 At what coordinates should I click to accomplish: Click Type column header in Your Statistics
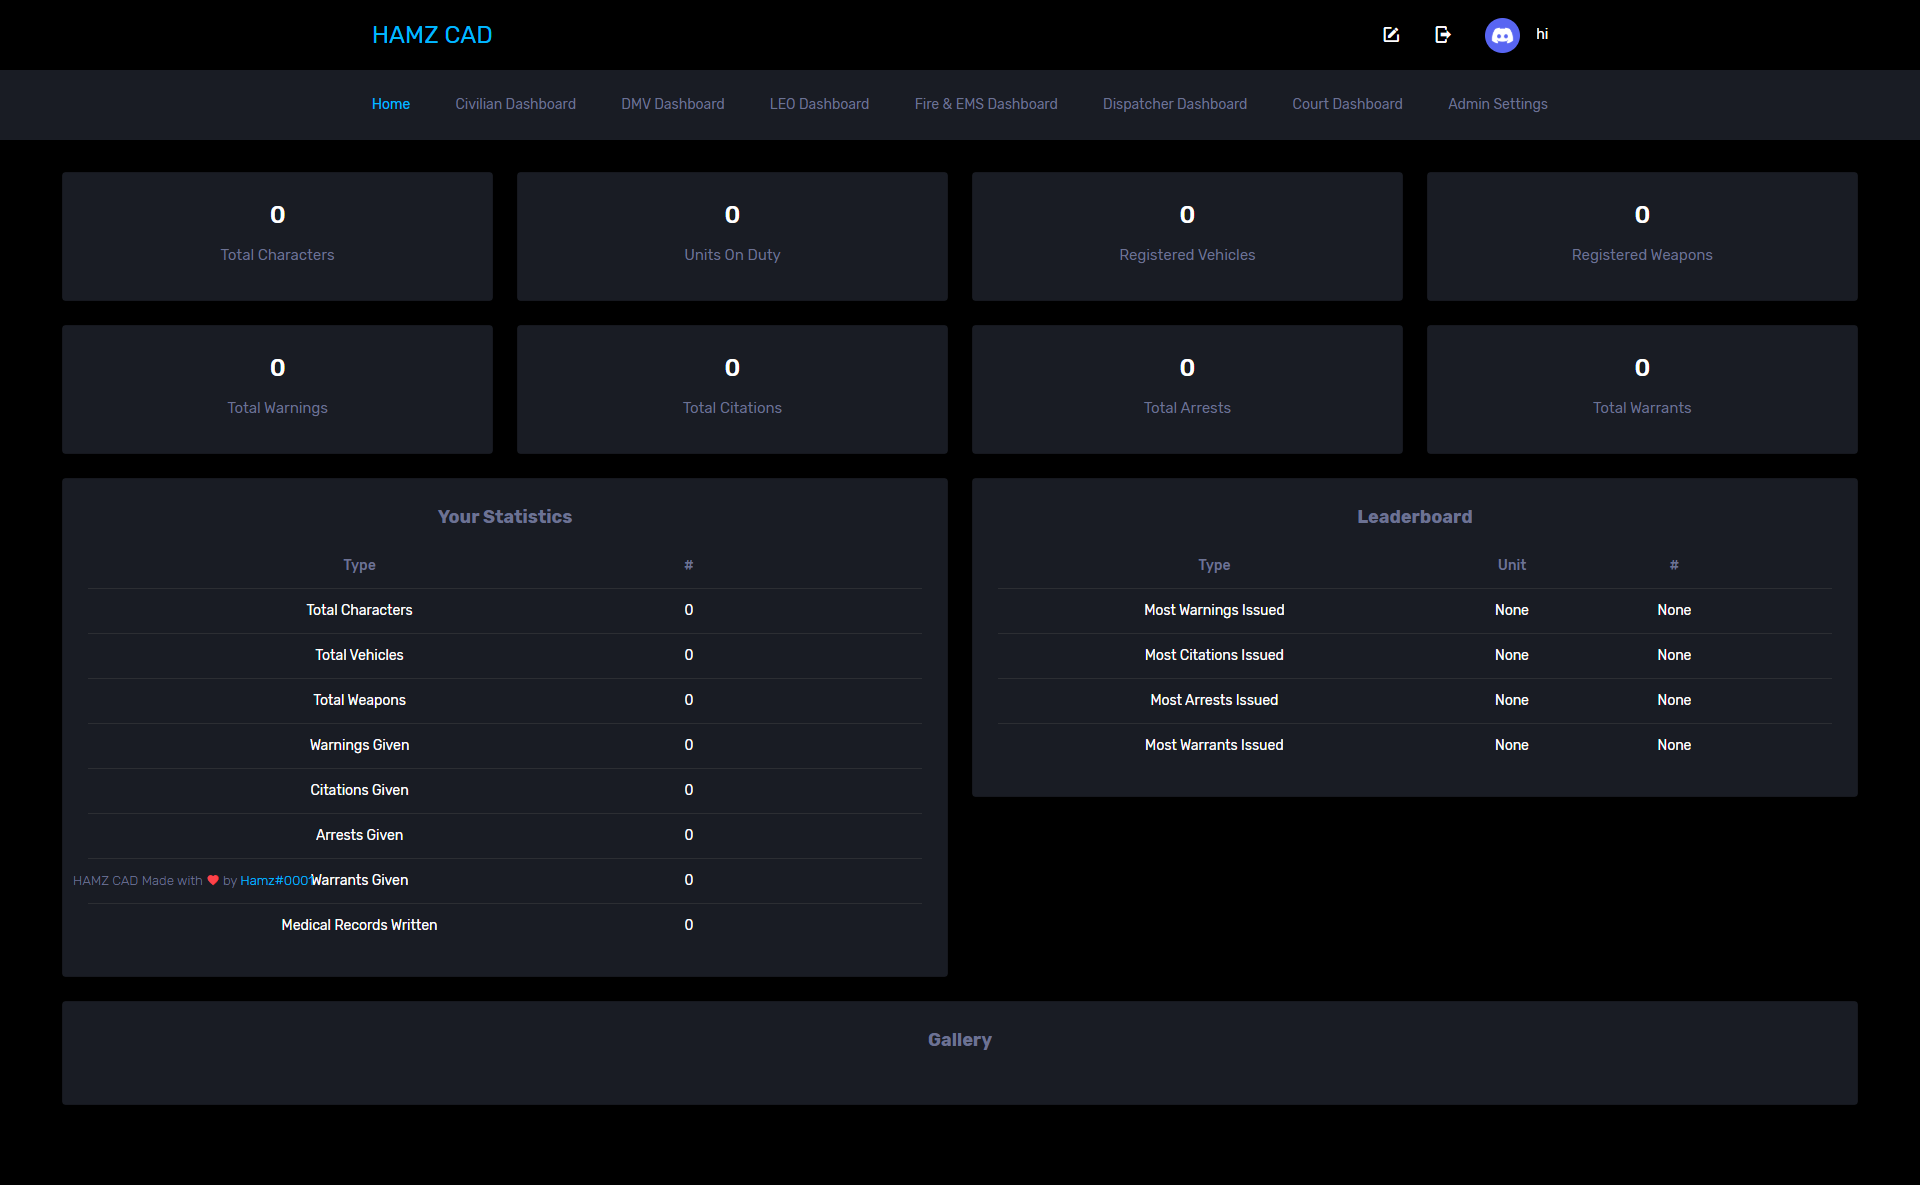(x=359, y=565)
